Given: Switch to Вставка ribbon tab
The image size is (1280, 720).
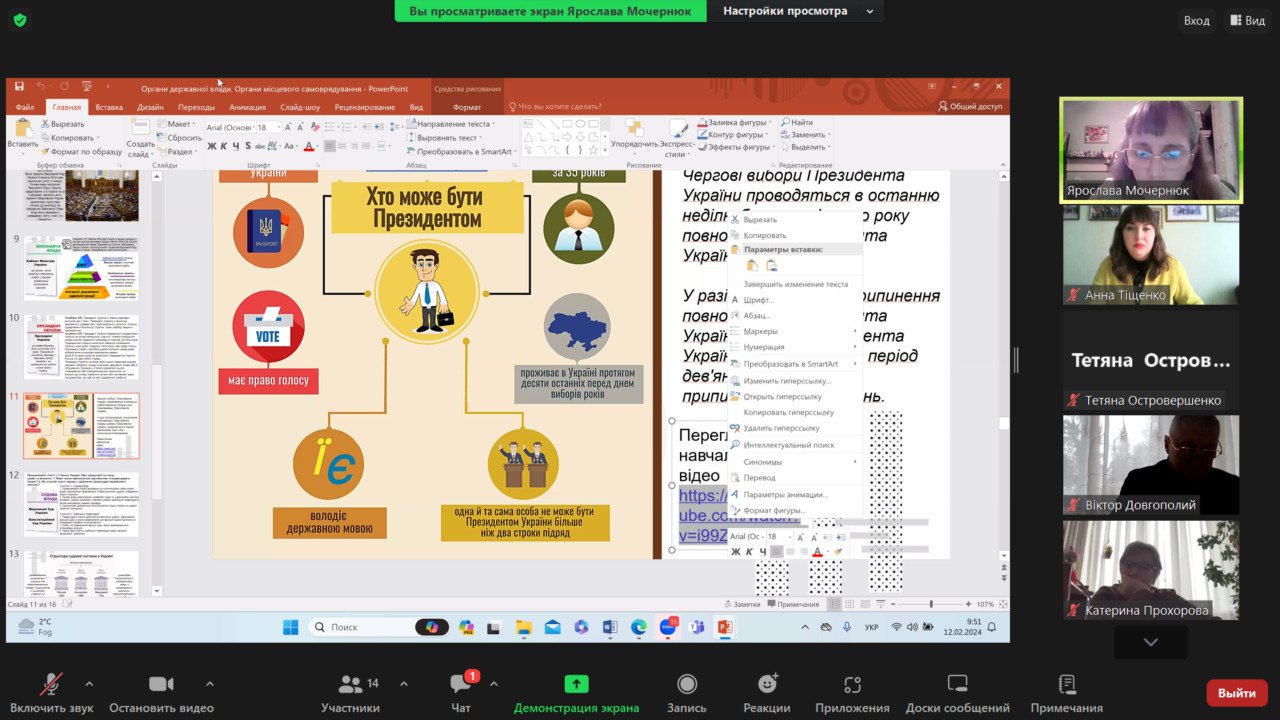Looking at the screenshot, I should pos(109,107).
